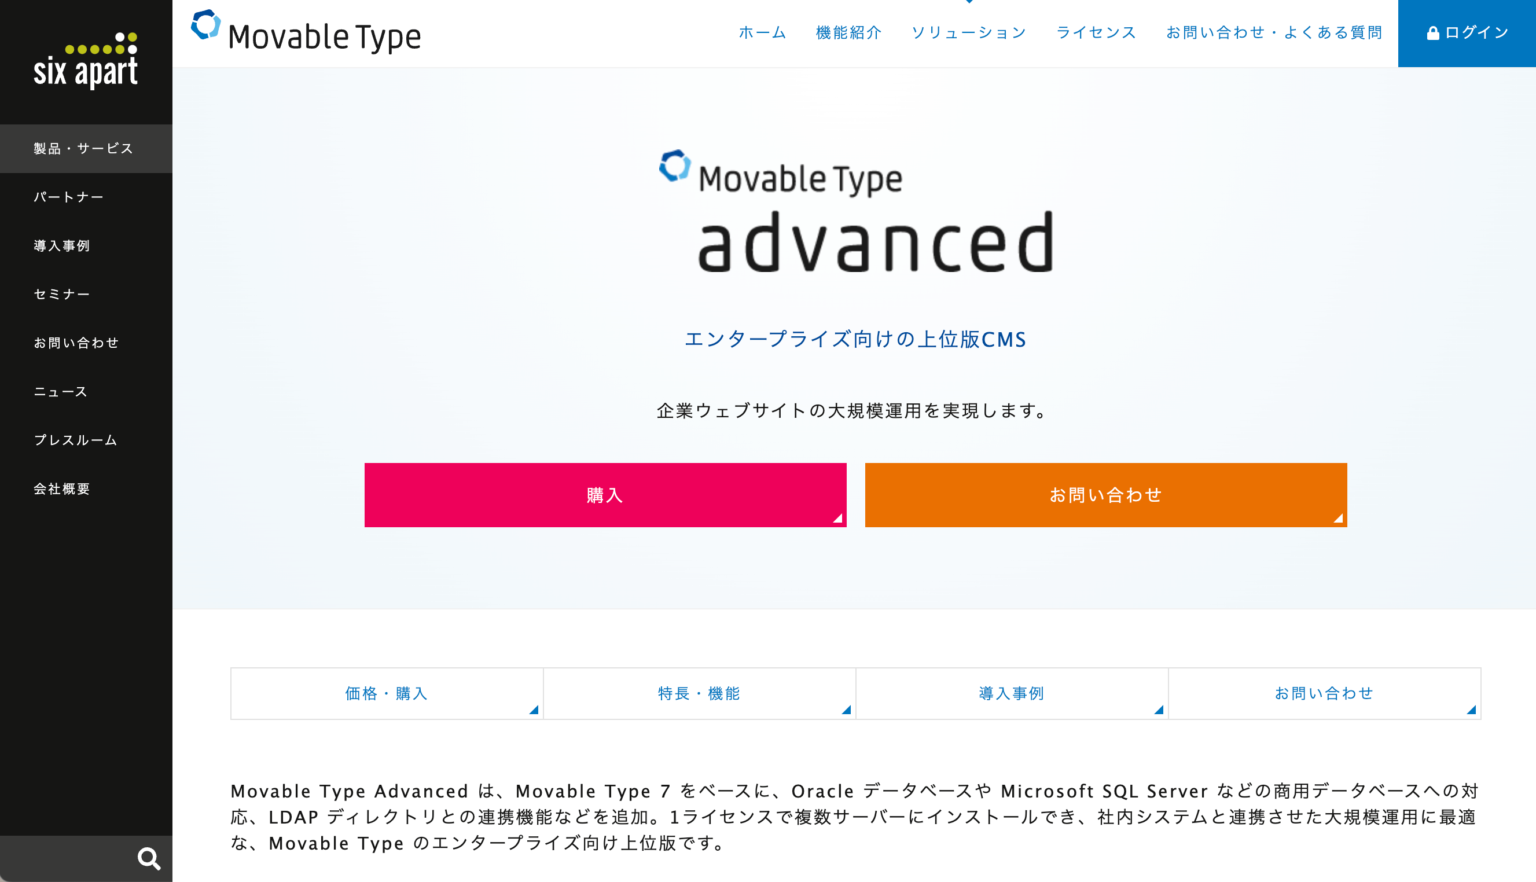
Task: Switch to the 導入事例 tab
Action: coord(1011,693)
